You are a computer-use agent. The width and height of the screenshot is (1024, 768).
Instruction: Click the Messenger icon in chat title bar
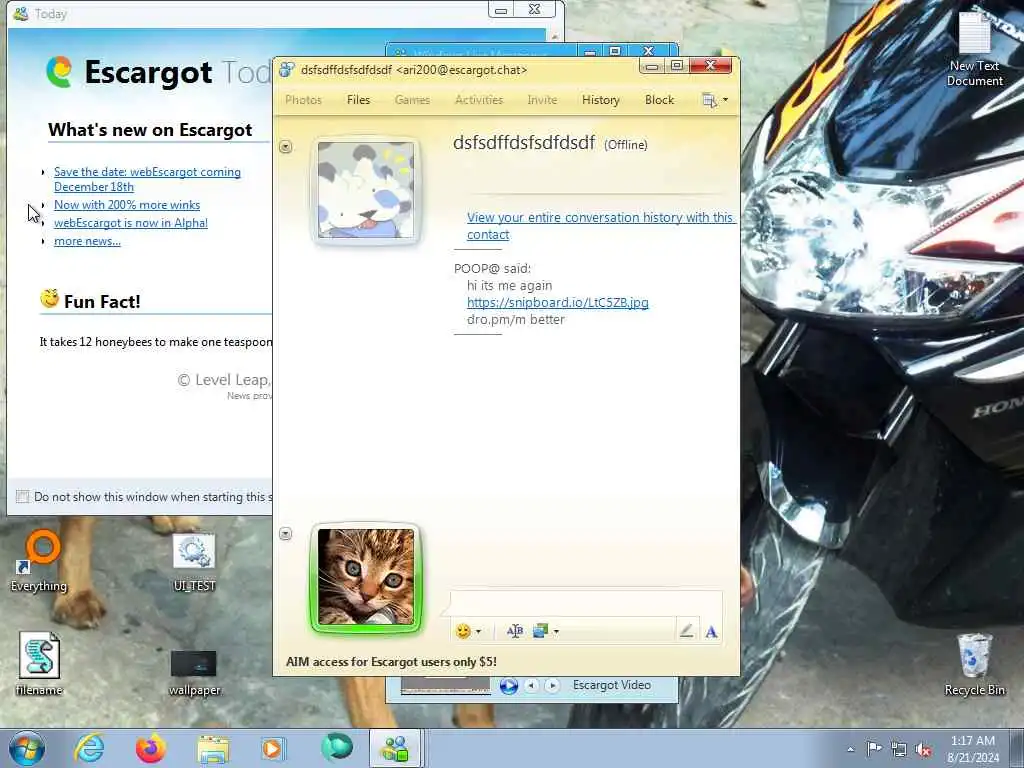pyautogui.click(x=287, y=69)
